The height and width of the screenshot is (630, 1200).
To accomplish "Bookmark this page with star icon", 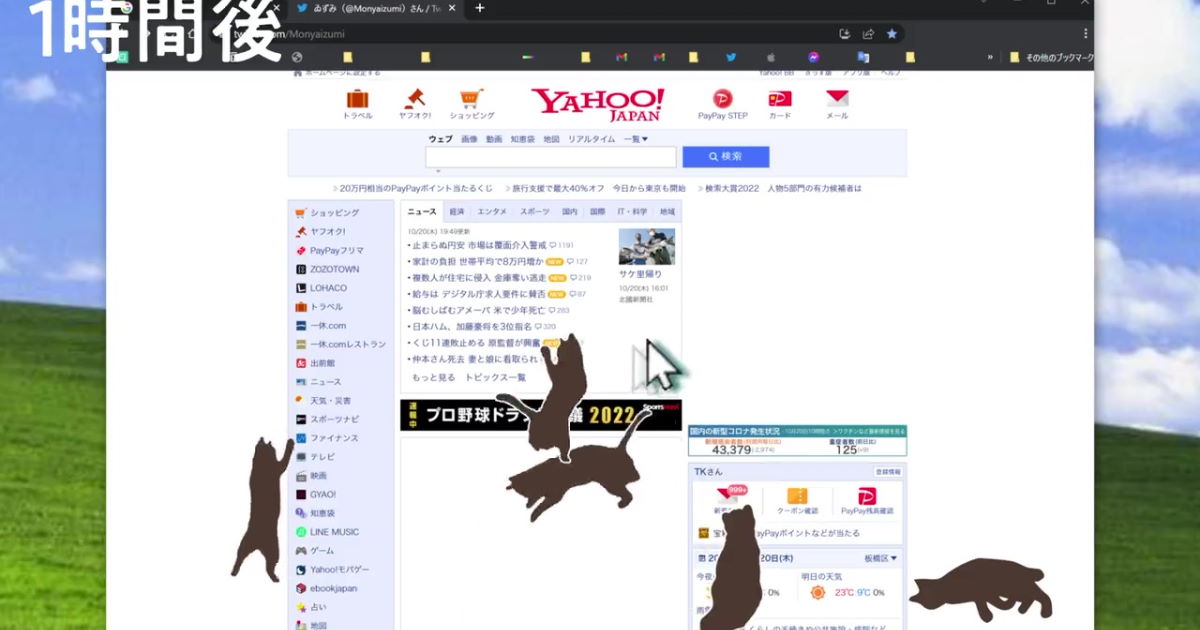I will [891, 34].
